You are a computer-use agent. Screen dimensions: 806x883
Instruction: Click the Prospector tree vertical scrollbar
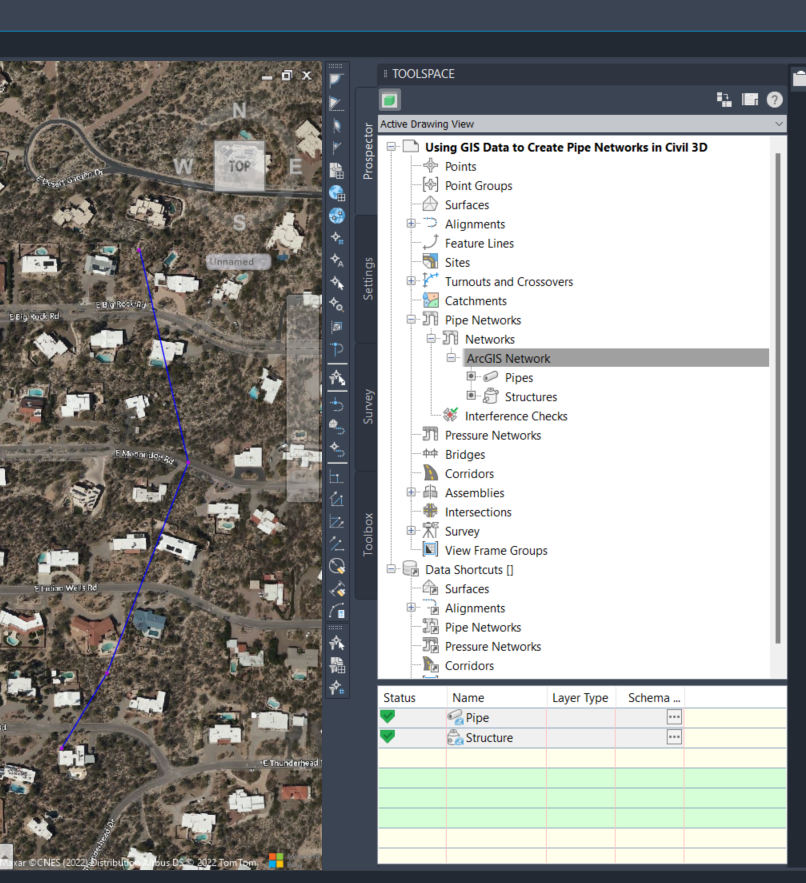[778, 398]
